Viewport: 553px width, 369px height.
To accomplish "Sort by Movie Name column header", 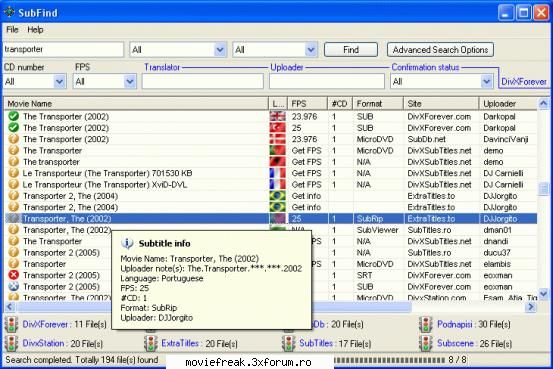I will [136, 104].
